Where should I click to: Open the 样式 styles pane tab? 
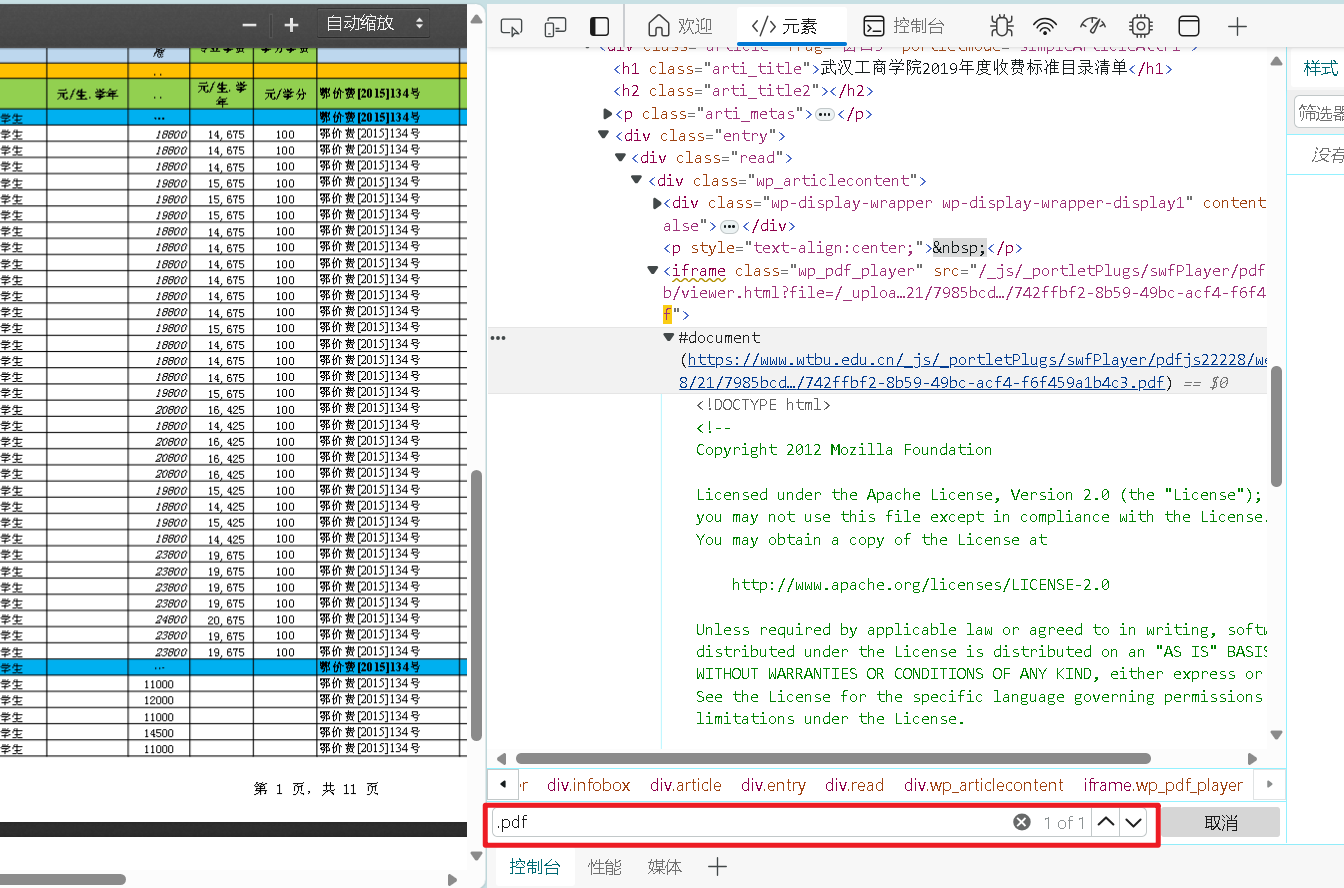[1320, 68]
